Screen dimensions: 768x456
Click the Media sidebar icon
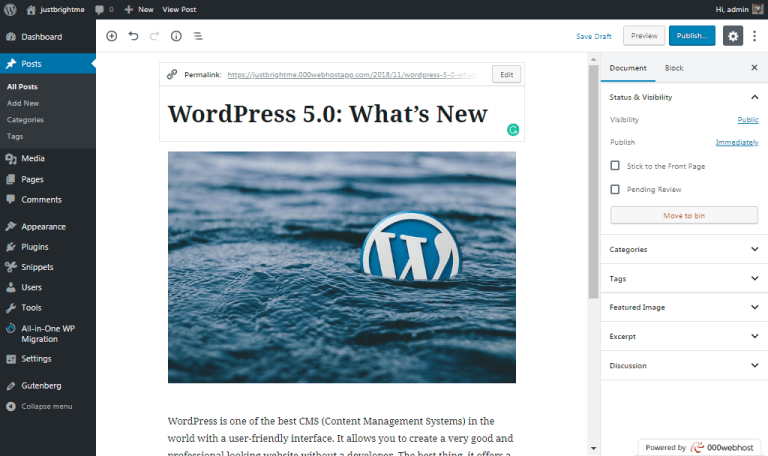pos(11,158)
